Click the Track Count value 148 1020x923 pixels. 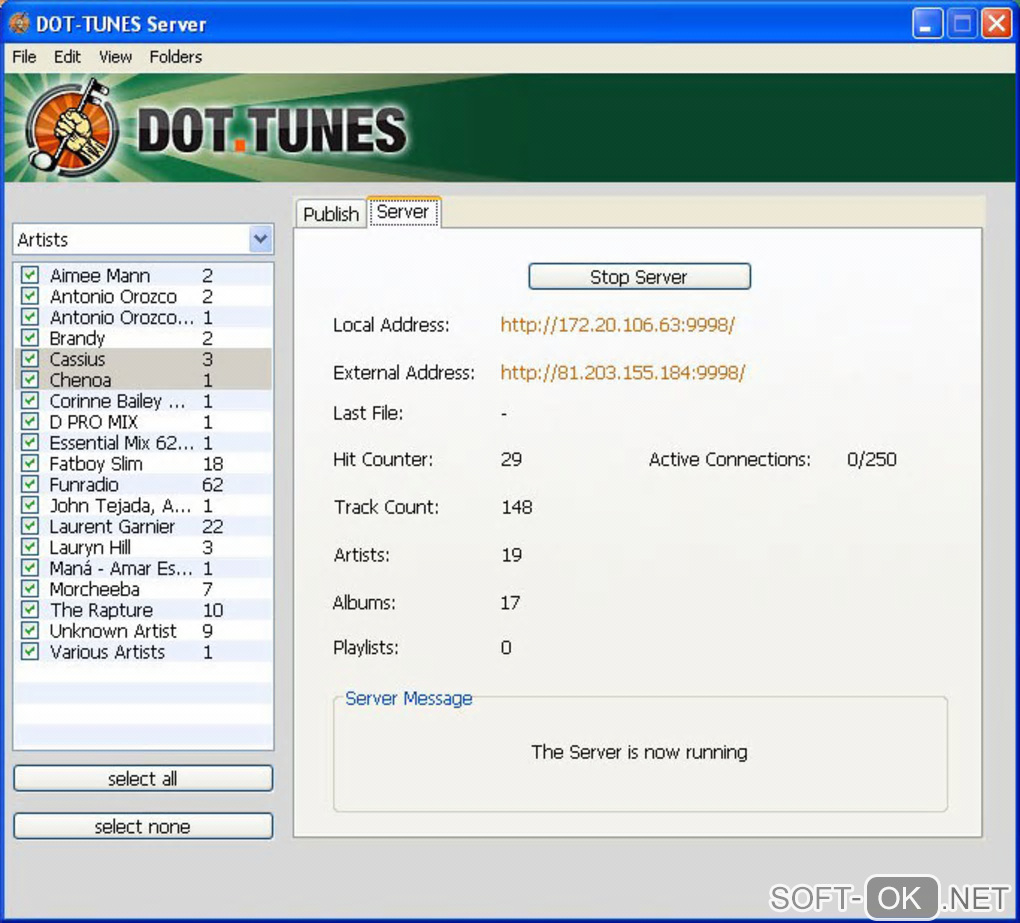[x=517, y=507]
